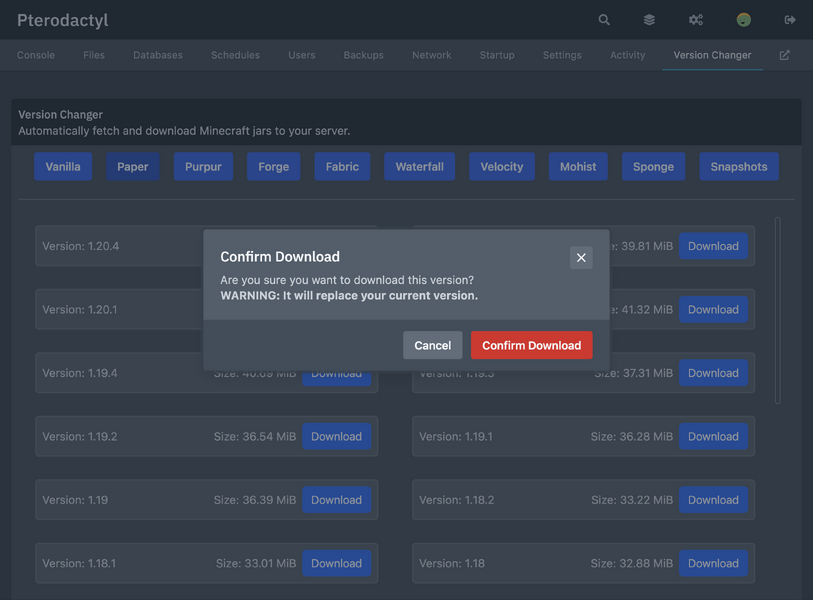Image resolution: width=813 pixels, height=600 pixels.
Task: Download version 1.18
Action: [x=713, y=564]
